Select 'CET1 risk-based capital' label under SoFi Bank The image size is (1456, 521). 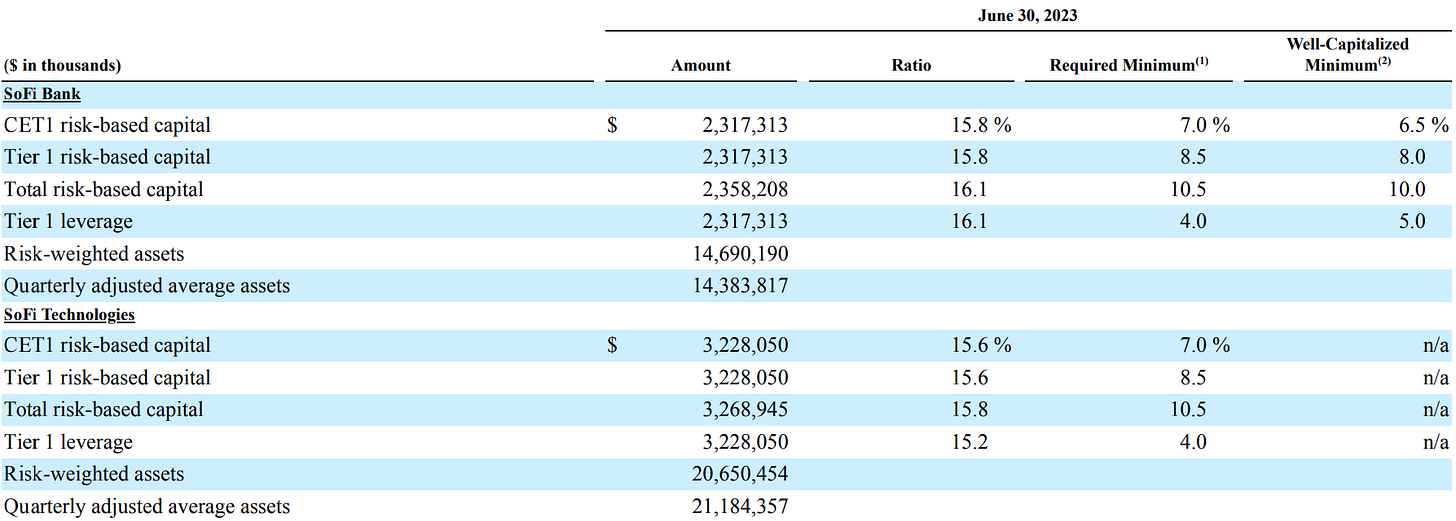108,125
